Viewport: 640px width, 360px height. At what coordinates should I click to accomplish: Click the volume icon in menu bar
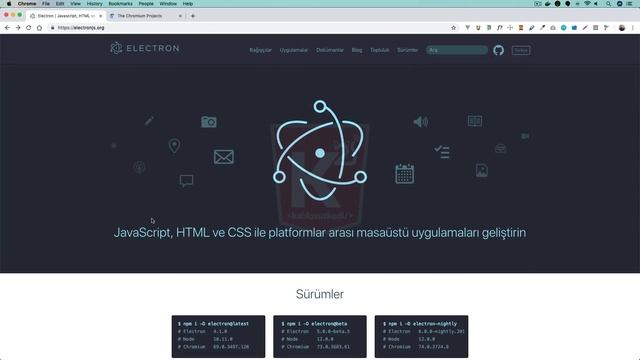596,4
